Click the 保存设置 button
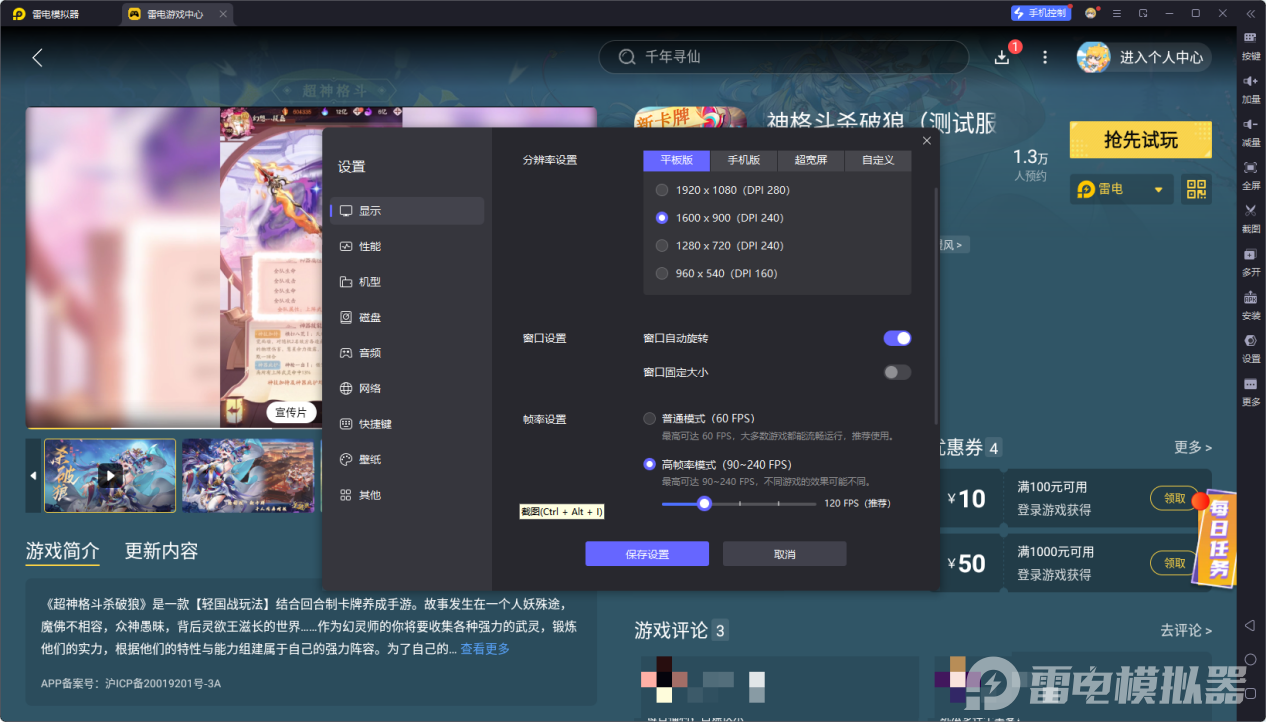The width and height of the screenshot is (1266, 722). (646, 553)
